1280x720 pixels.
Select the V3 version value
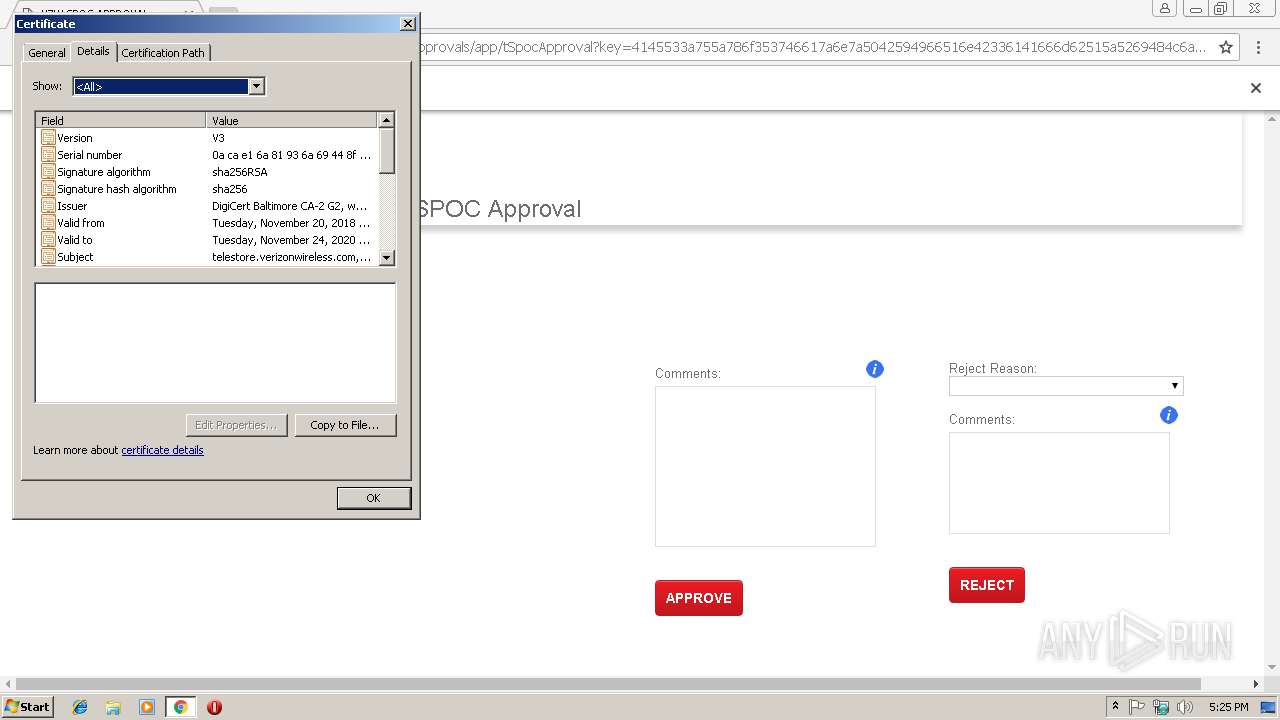click(x=218, y=138)
